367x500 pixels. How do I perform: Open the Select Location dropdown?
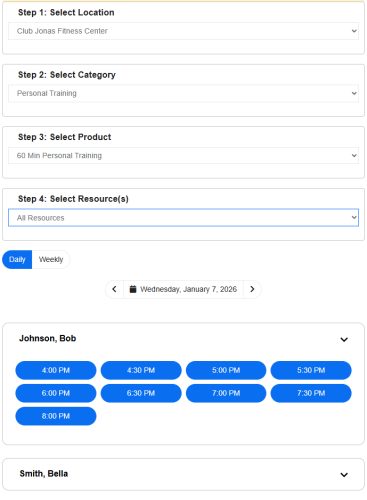[x=183, y=31]
